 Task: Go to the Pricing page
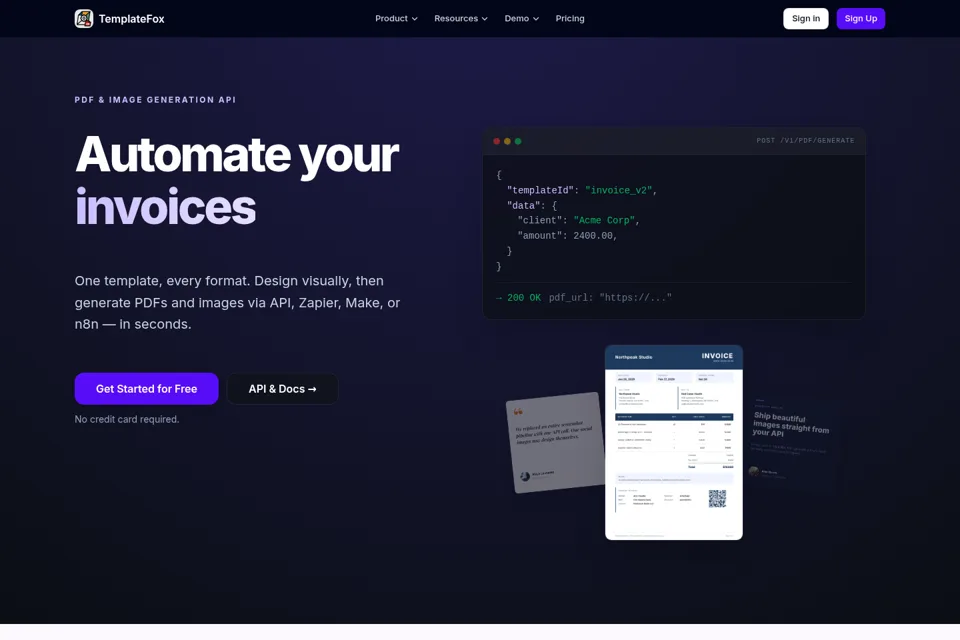(570, 18)
